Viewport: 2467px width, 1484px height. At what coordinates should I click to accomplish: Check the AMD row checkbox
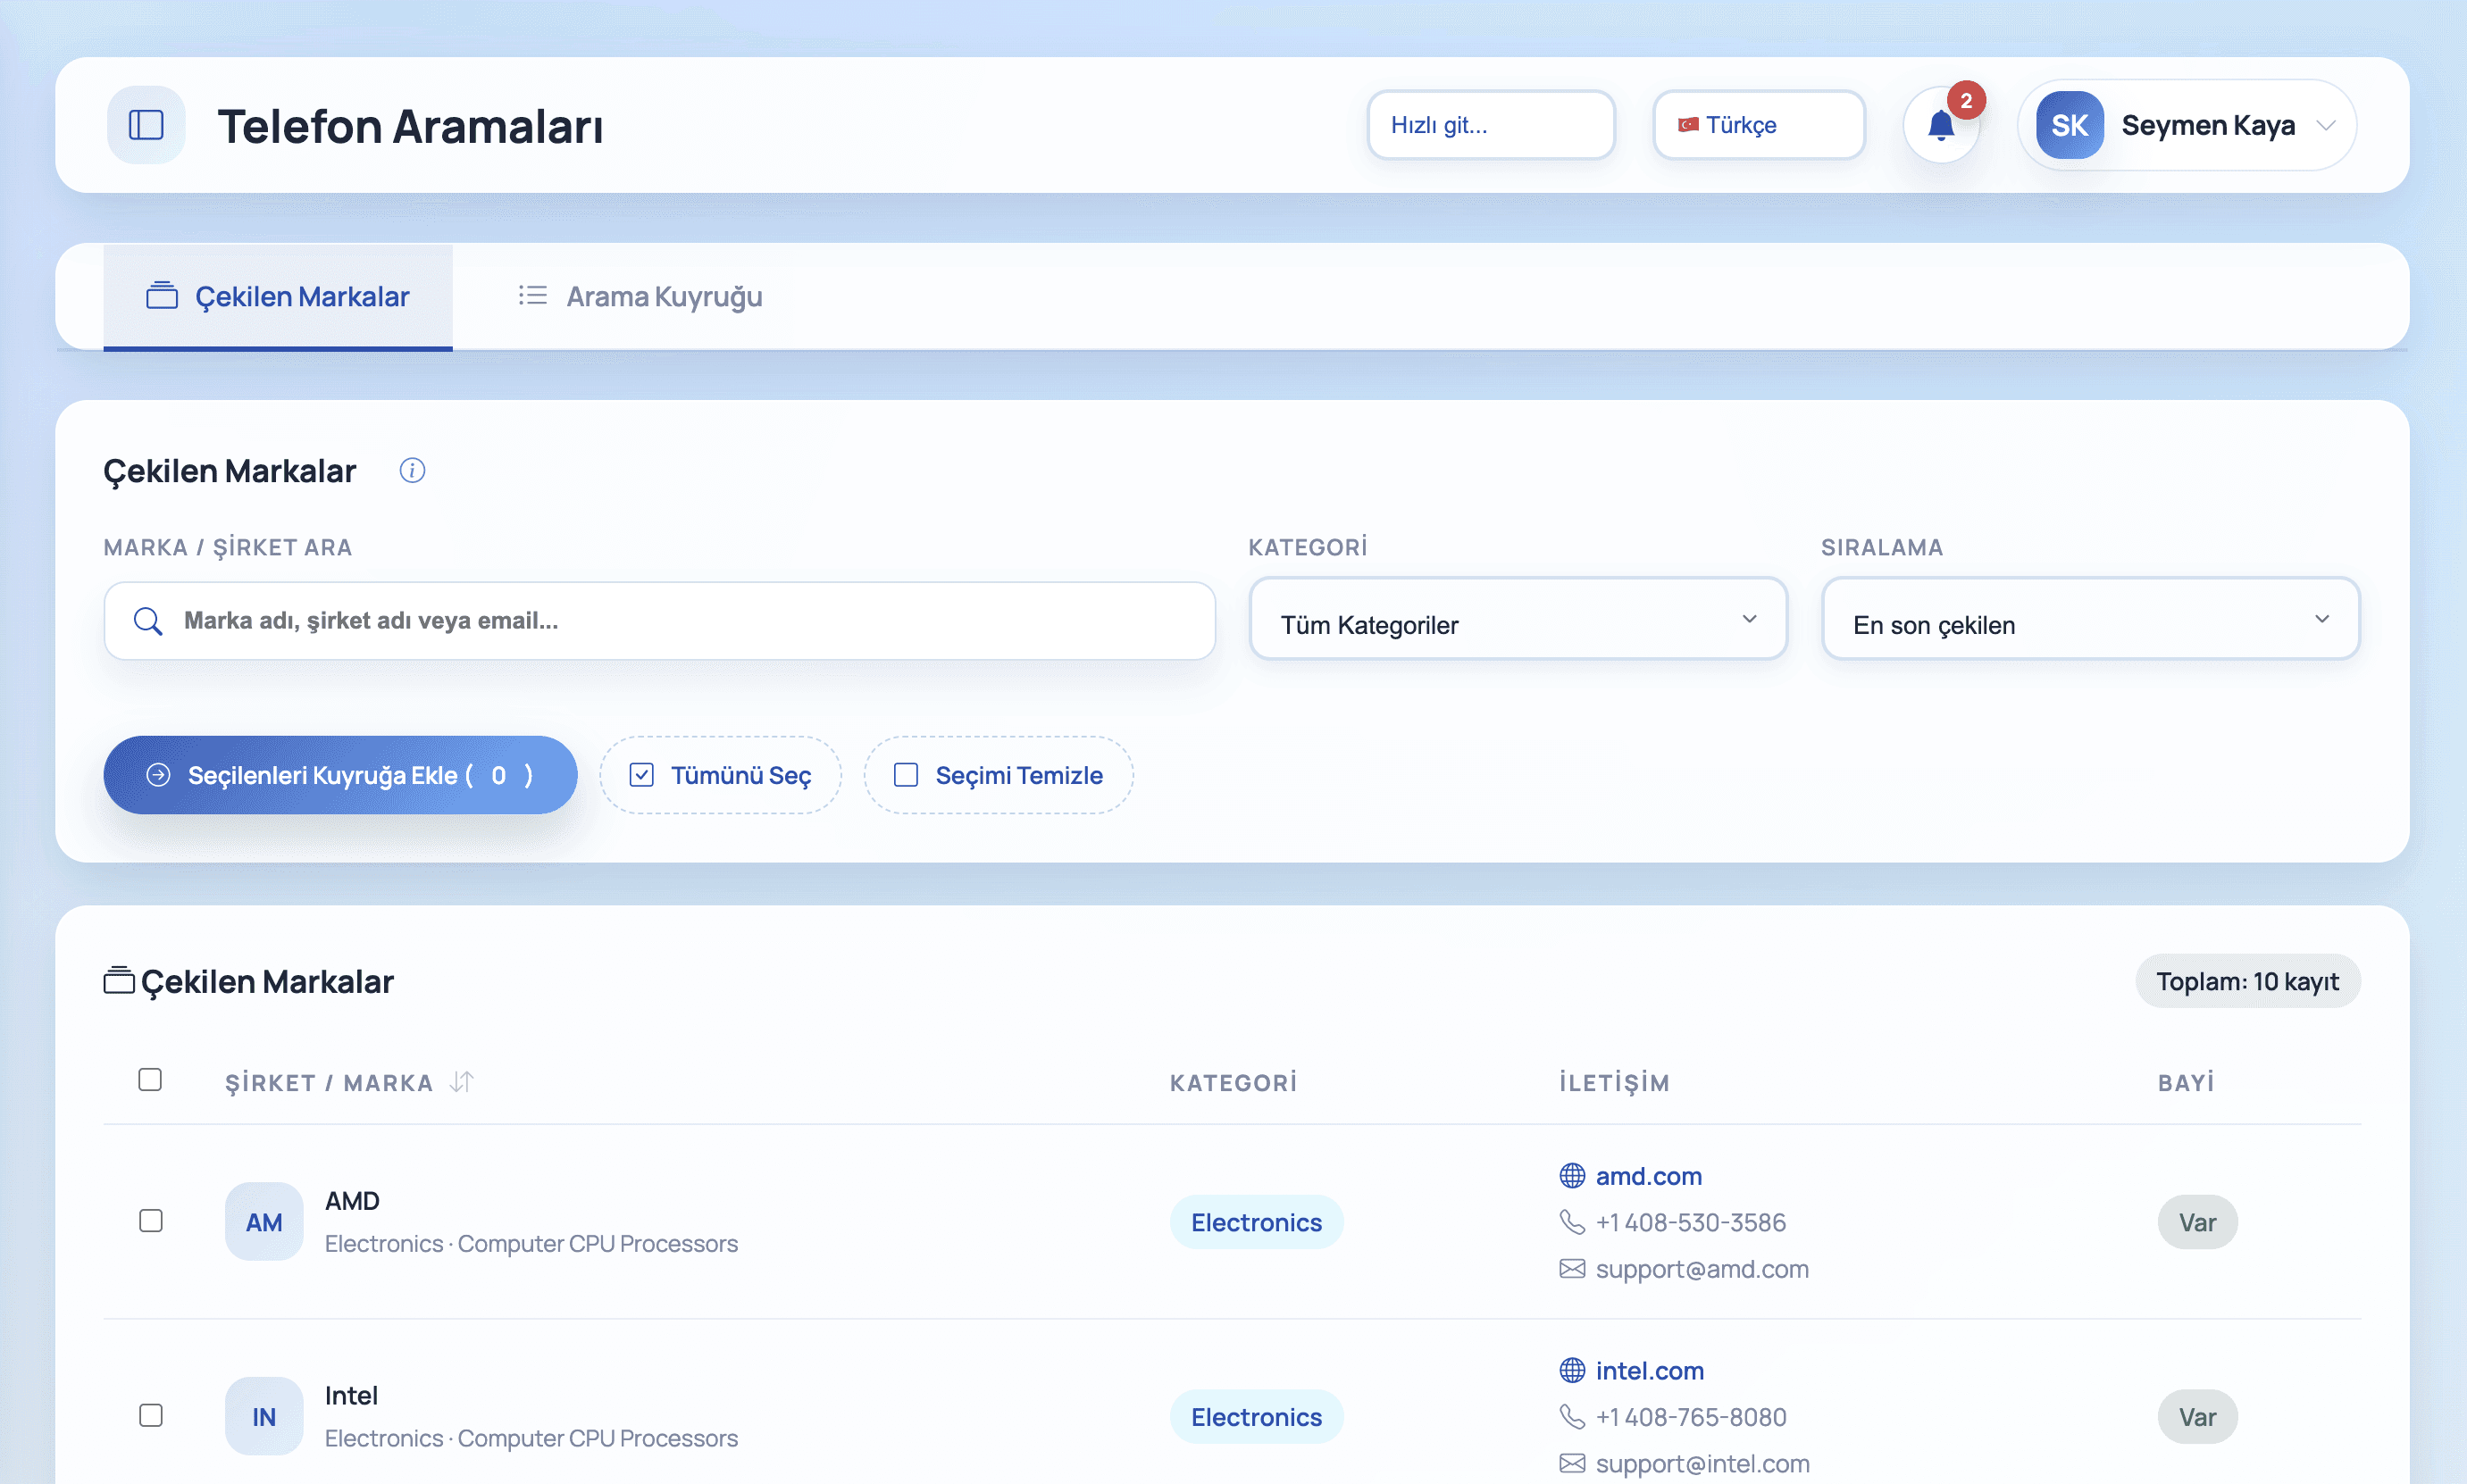[151, 1221]
